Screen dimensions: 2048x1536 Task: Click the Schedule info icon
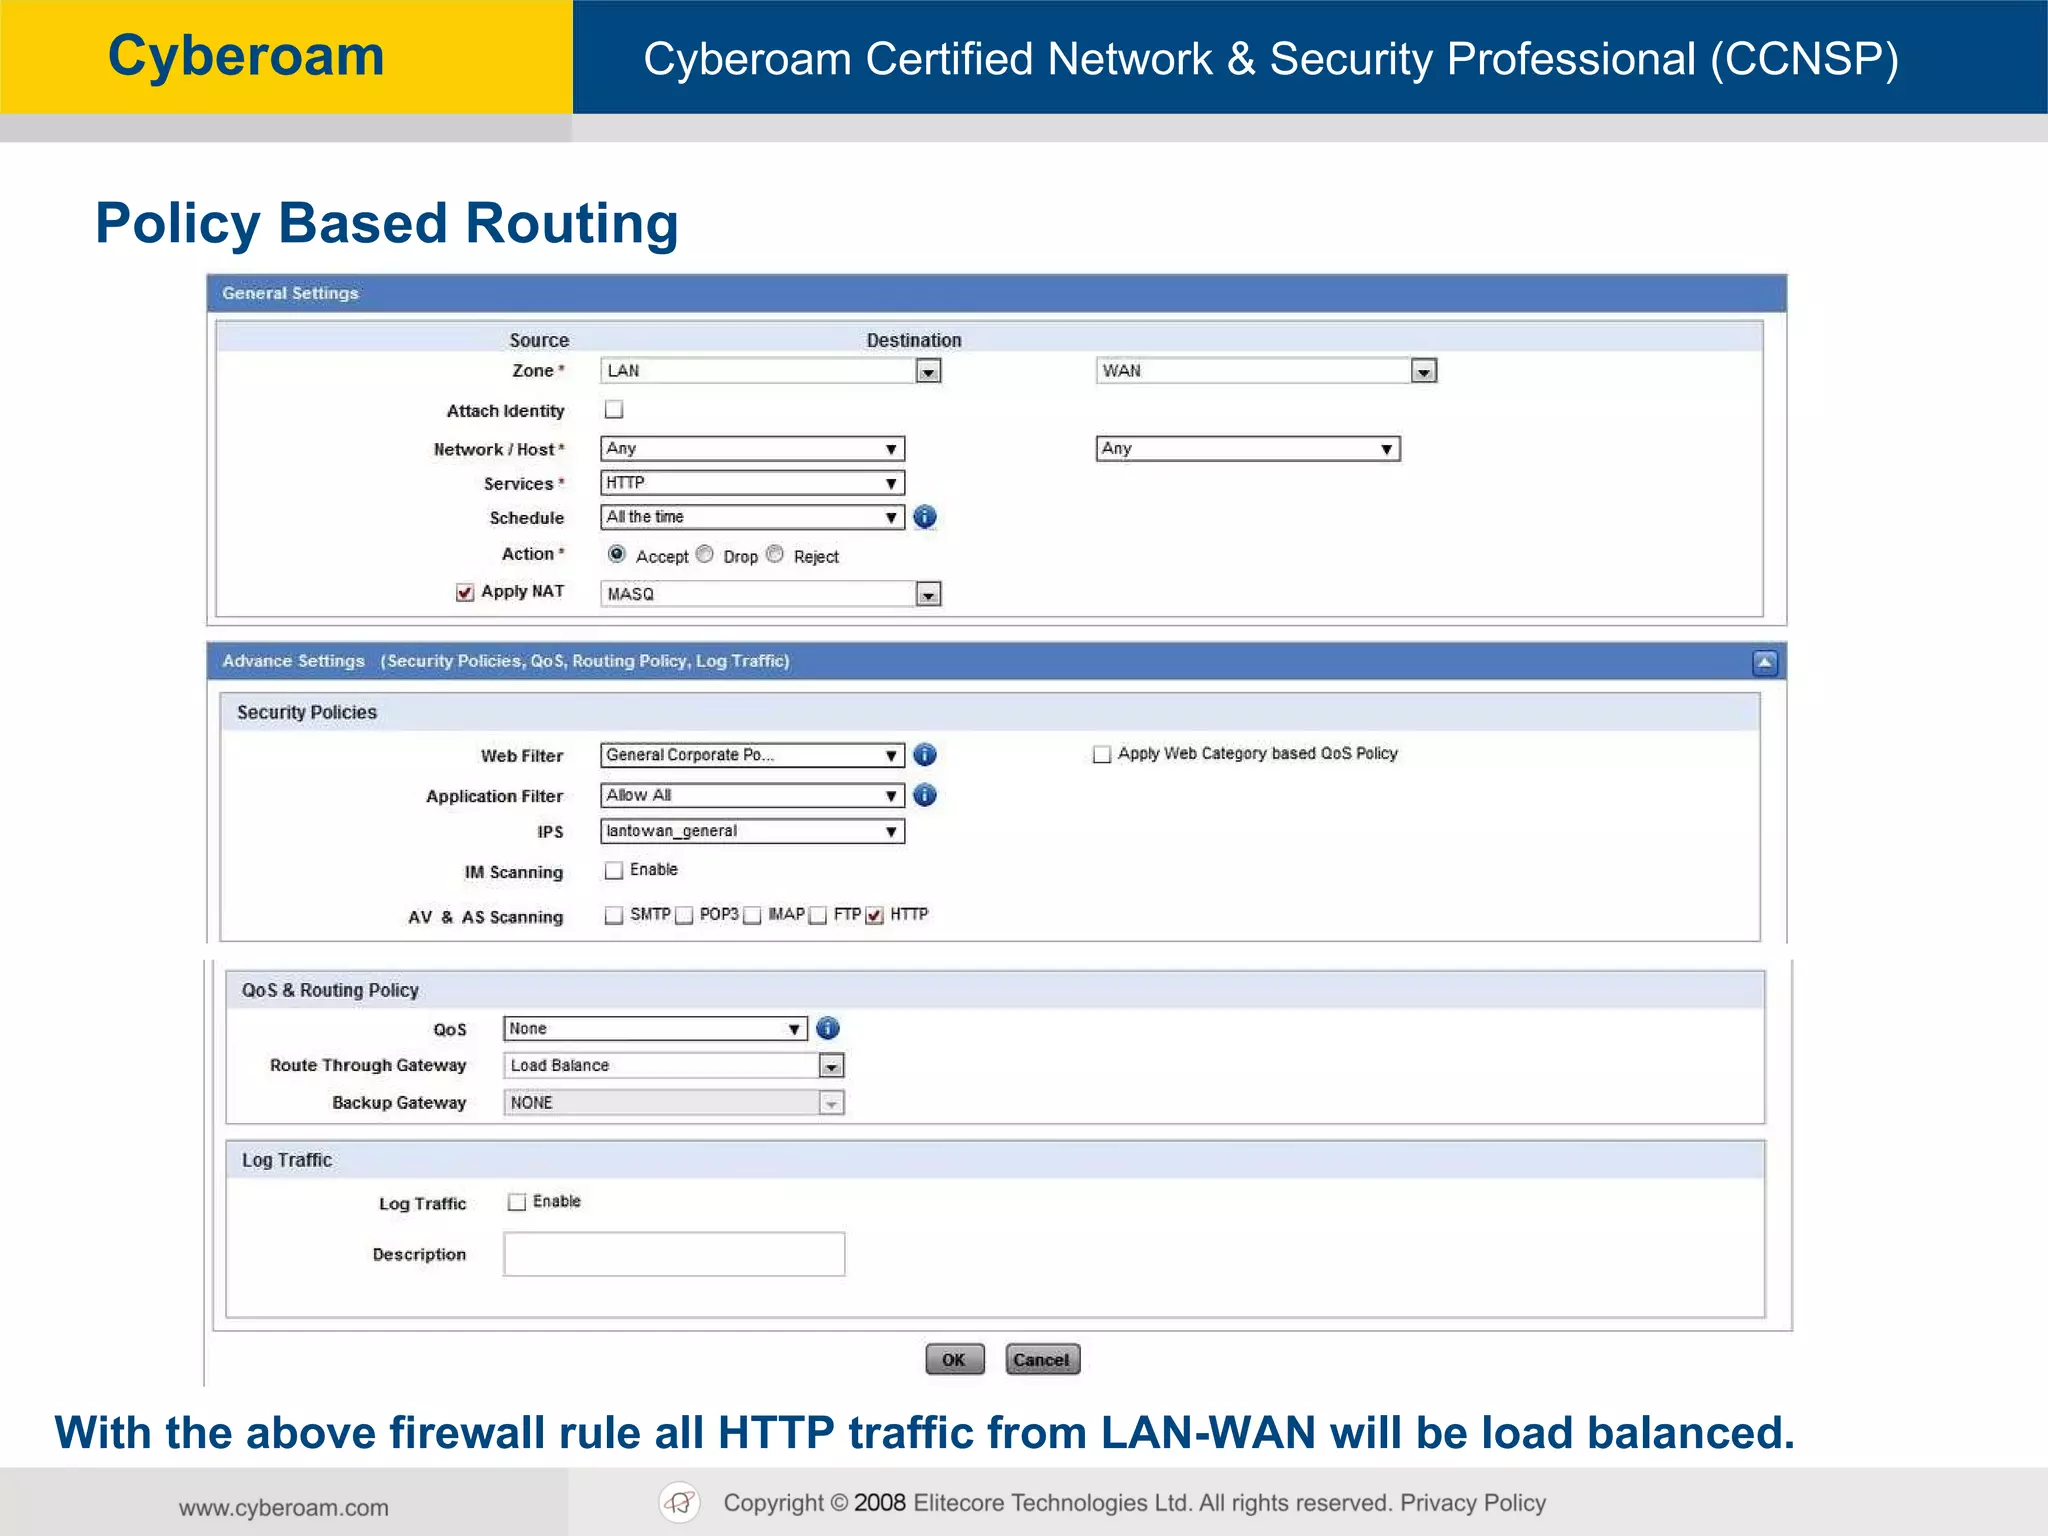[x=925, y=517]
